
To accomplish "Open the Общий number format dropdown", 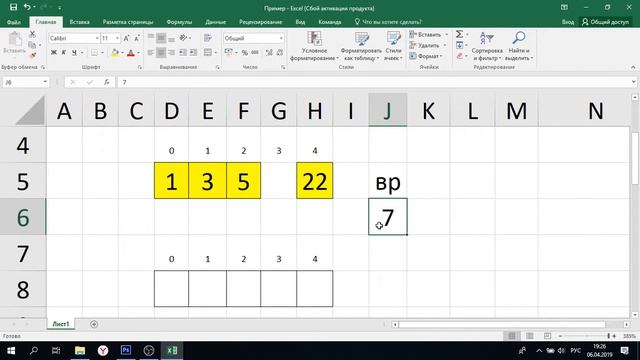I will pos(281,38).
